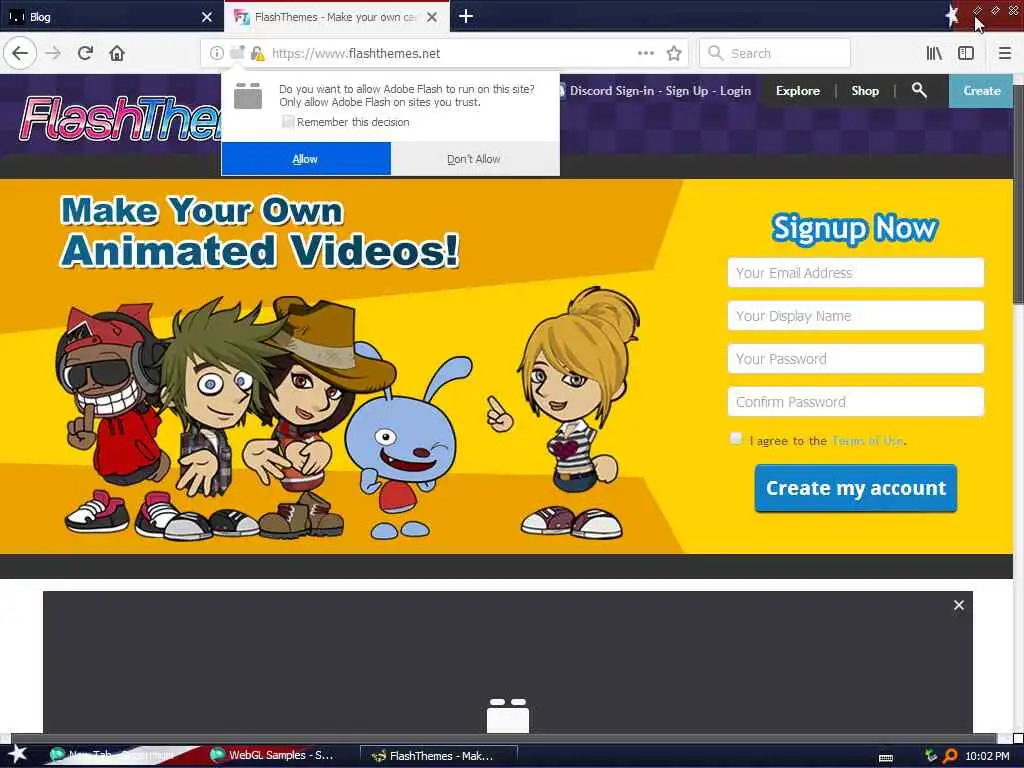
Task: Reload the page with the refresh icon
Action: pyautogui.click(x=85, y=53)
